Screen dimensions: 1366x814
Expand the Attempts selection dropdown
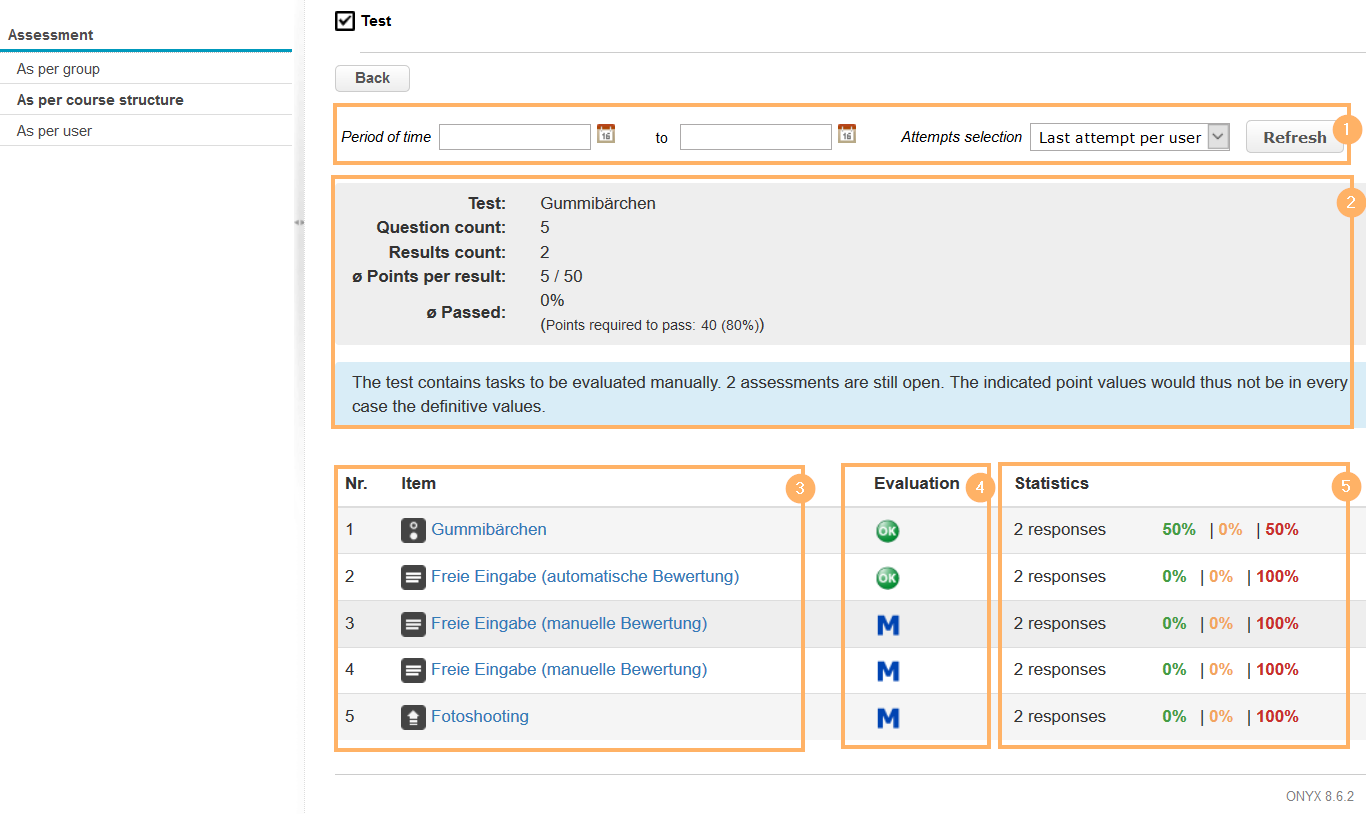click(1218, 137)
